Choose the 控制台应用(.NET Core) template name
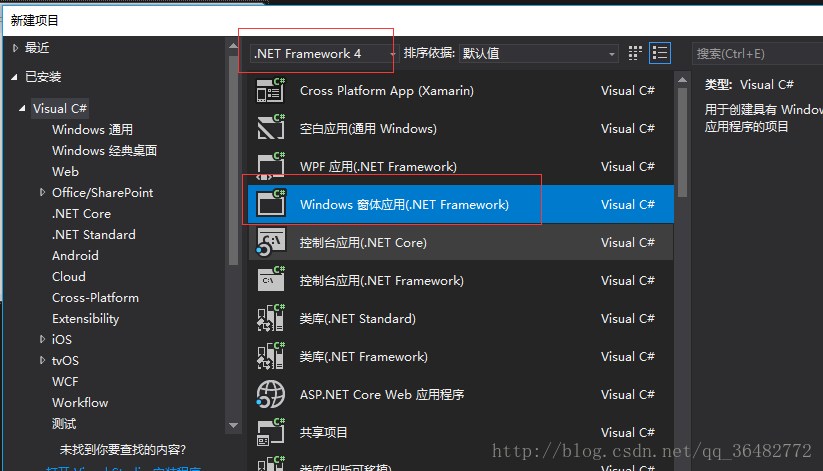 363,242
